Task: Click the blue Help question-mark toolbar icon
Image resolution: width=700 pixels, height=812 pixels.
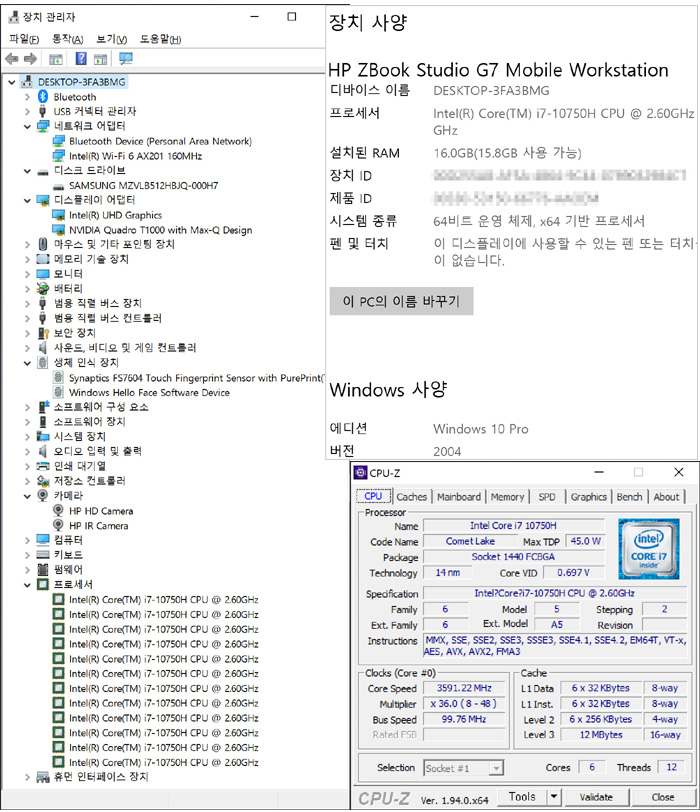Action: (x=81, y=59)
